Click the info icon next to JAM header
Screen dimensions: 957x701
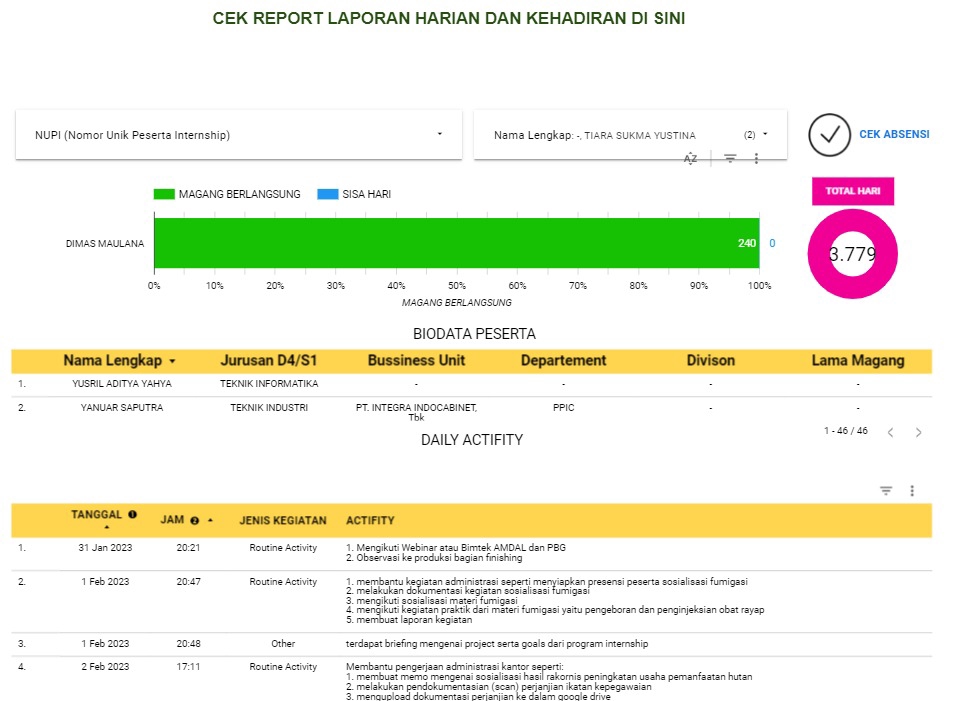194,519
